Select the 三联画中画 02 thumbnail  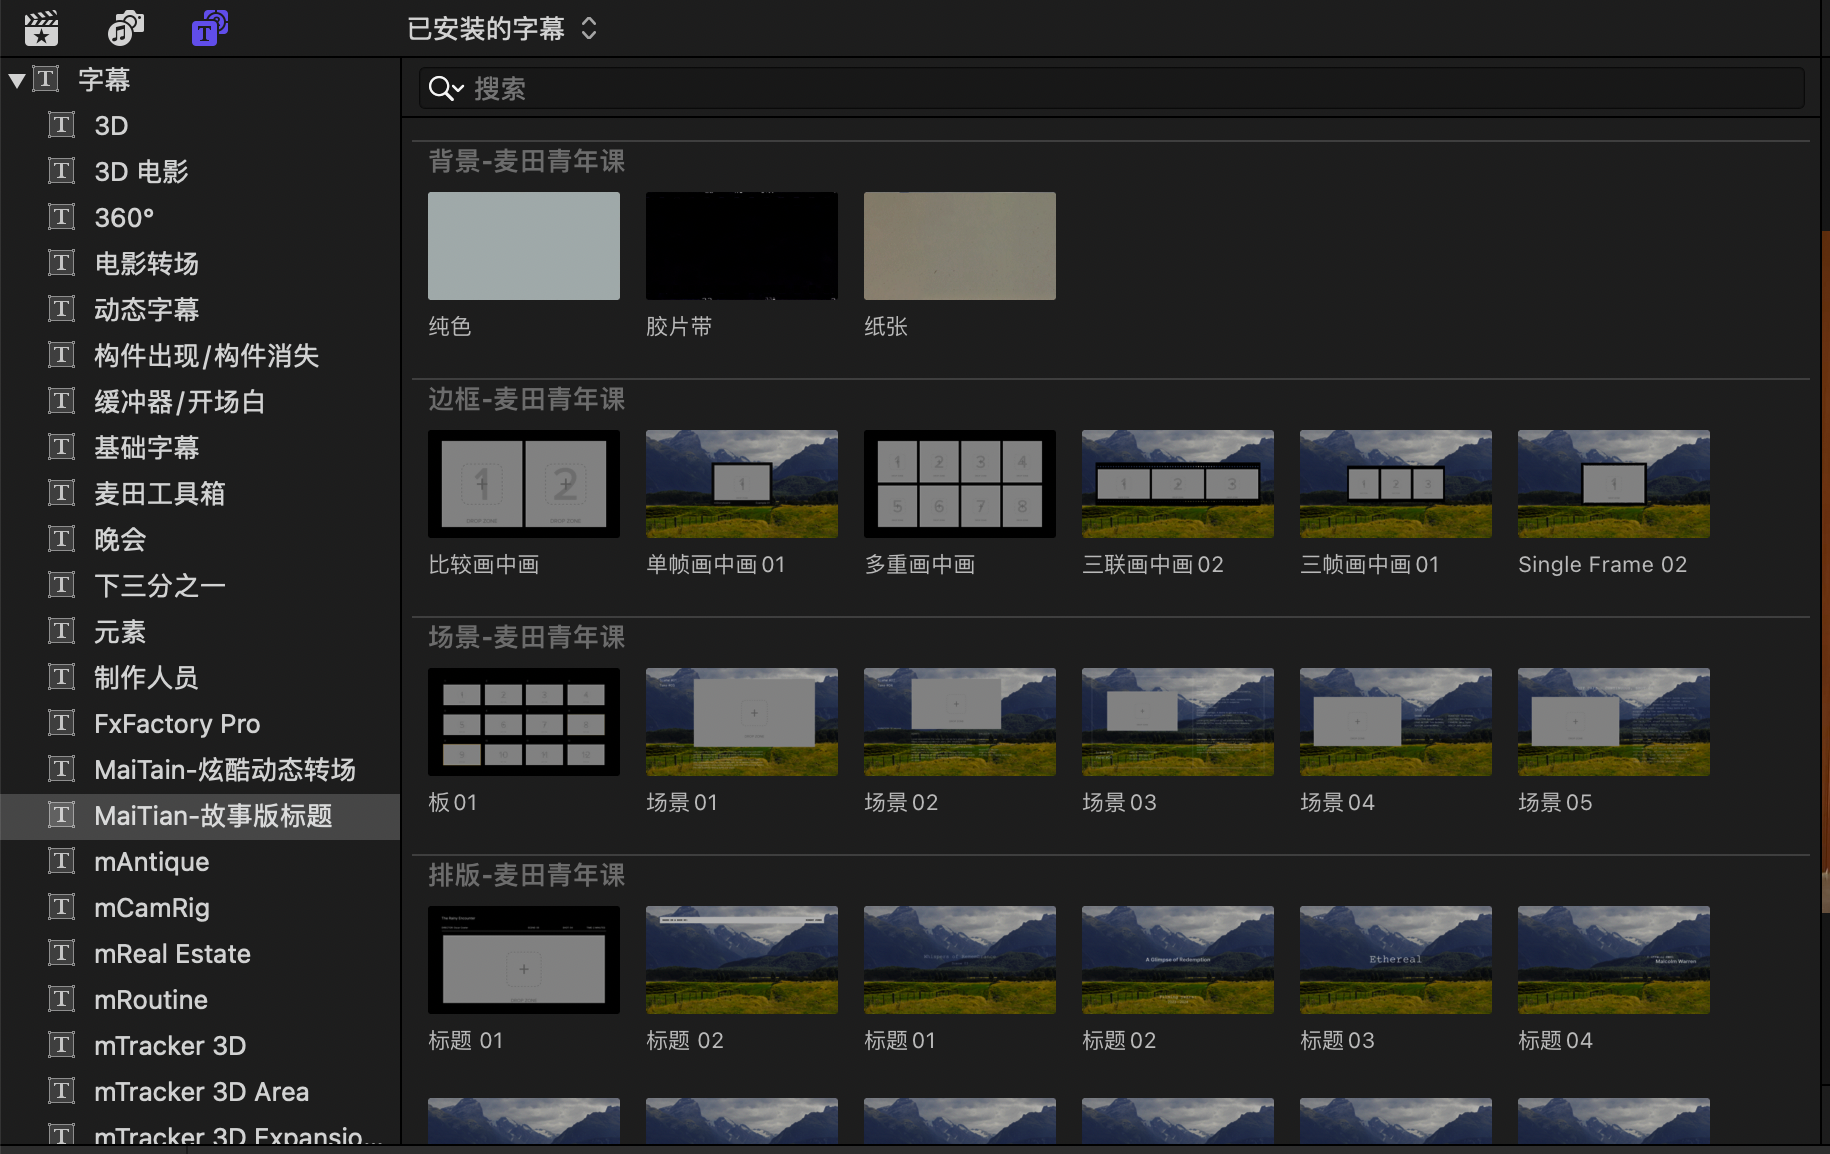tap(1178, 484)
